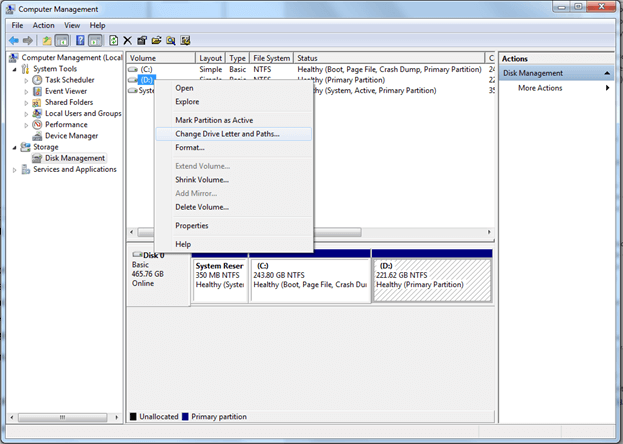Expand the Local Users and Groups node
The image size is (623, 444).
[26, 114]
